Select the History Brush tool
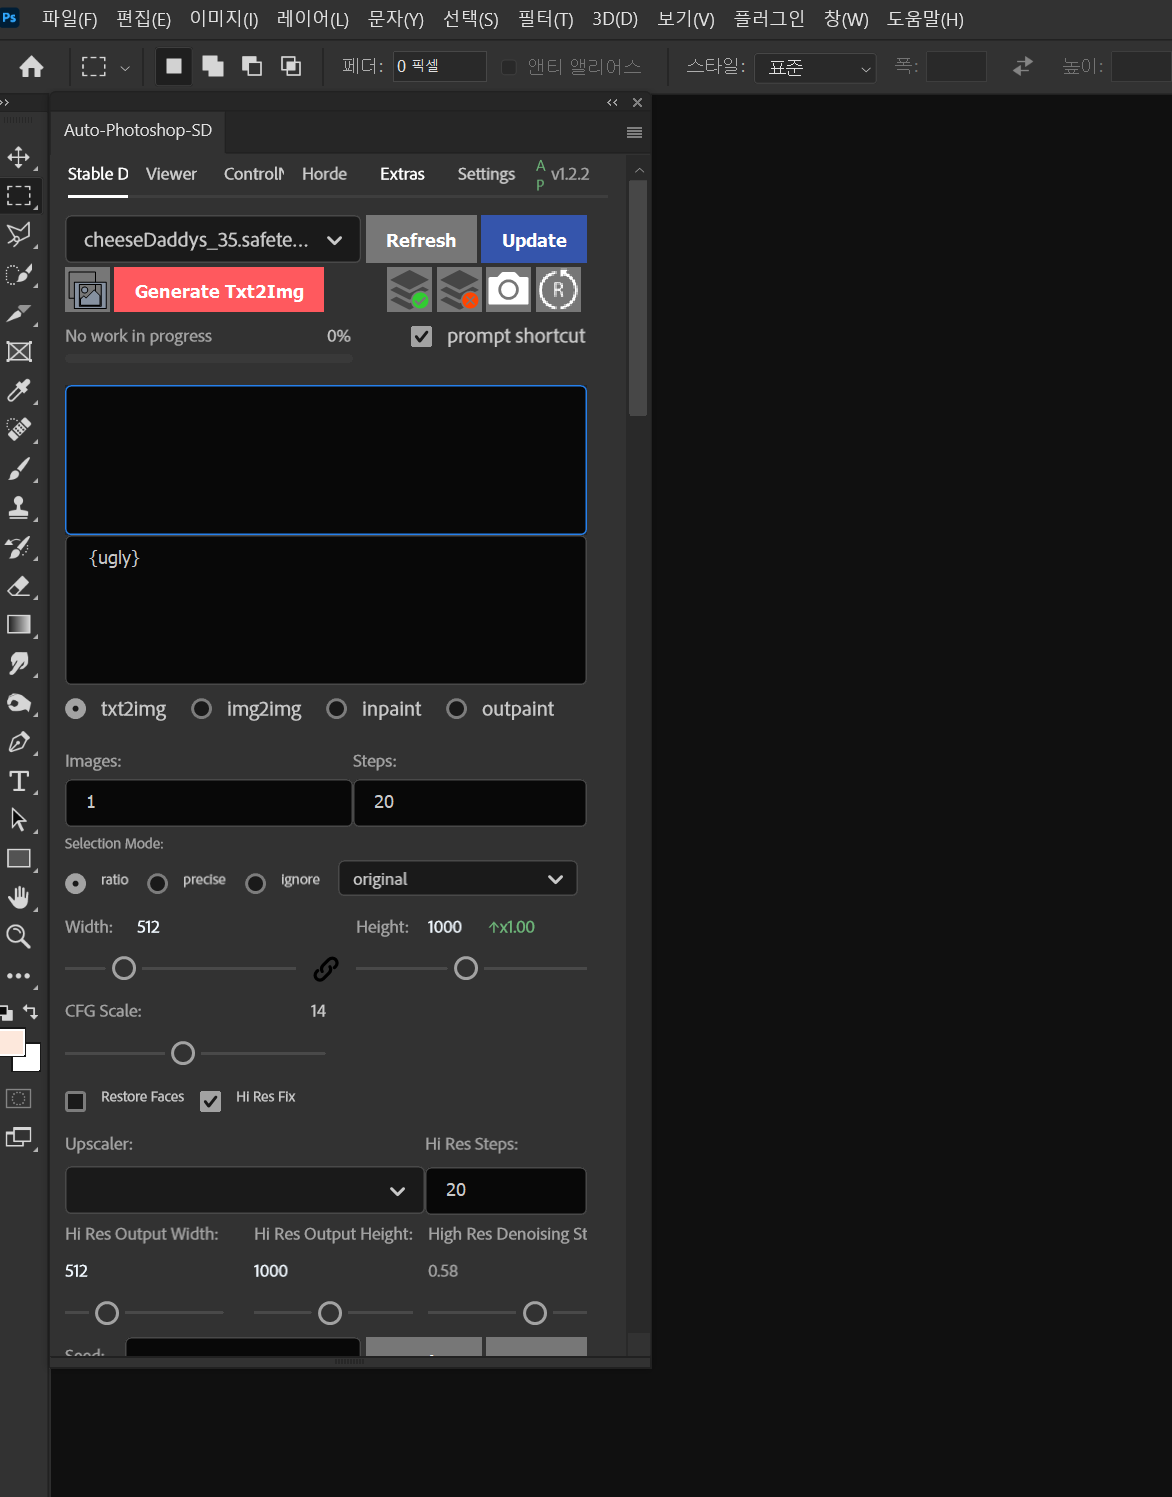The image size is (1172, 1497). pyautogui.click(x=18, y=547)
